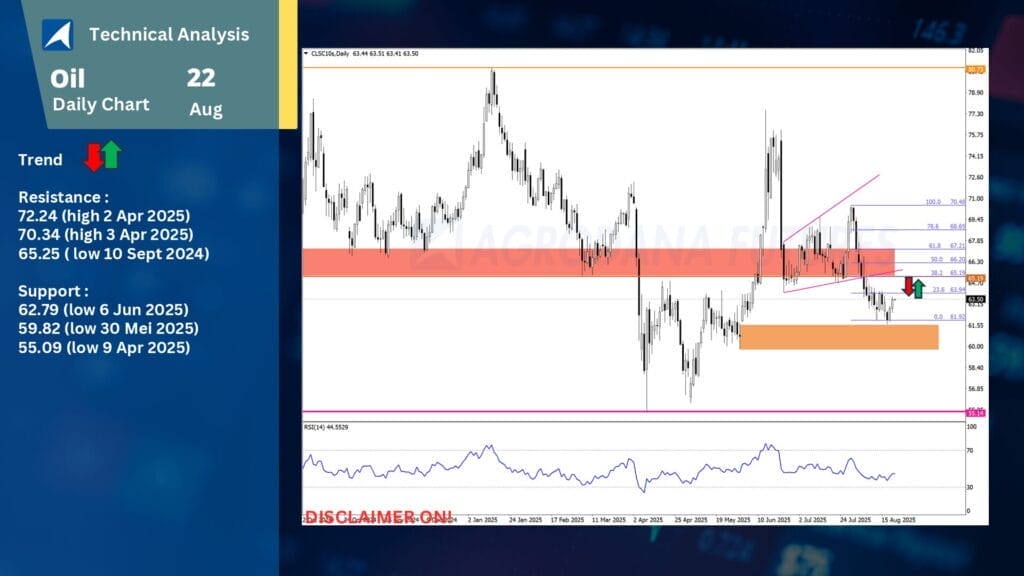Open the small triangle before CLSC10s symbol
The width and height of the screenshot is (1024, 576).
pyautogui.click(x=307, y=53)
